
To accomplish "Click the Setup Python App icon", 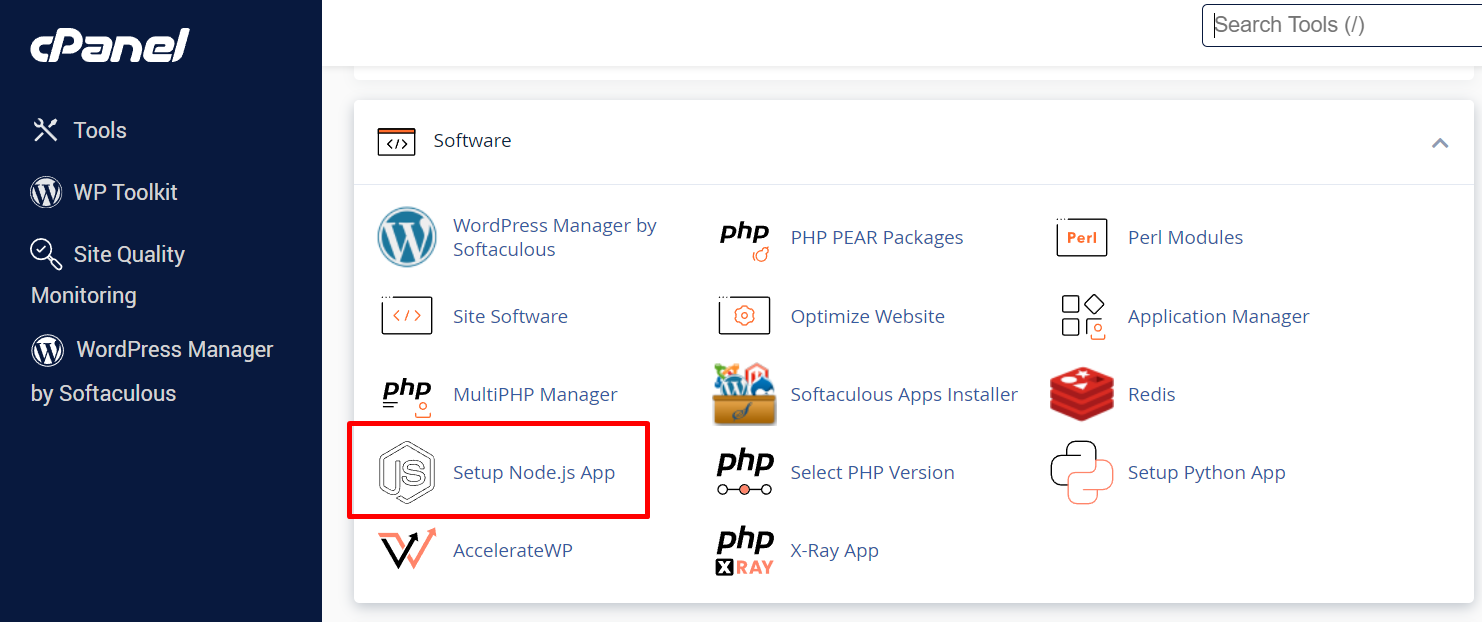I will [1081, 473].
